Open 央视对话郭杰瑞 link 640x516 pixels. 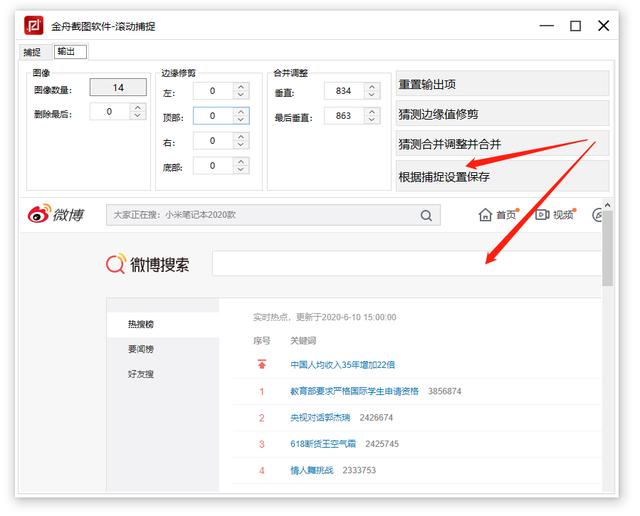point(320,417)
